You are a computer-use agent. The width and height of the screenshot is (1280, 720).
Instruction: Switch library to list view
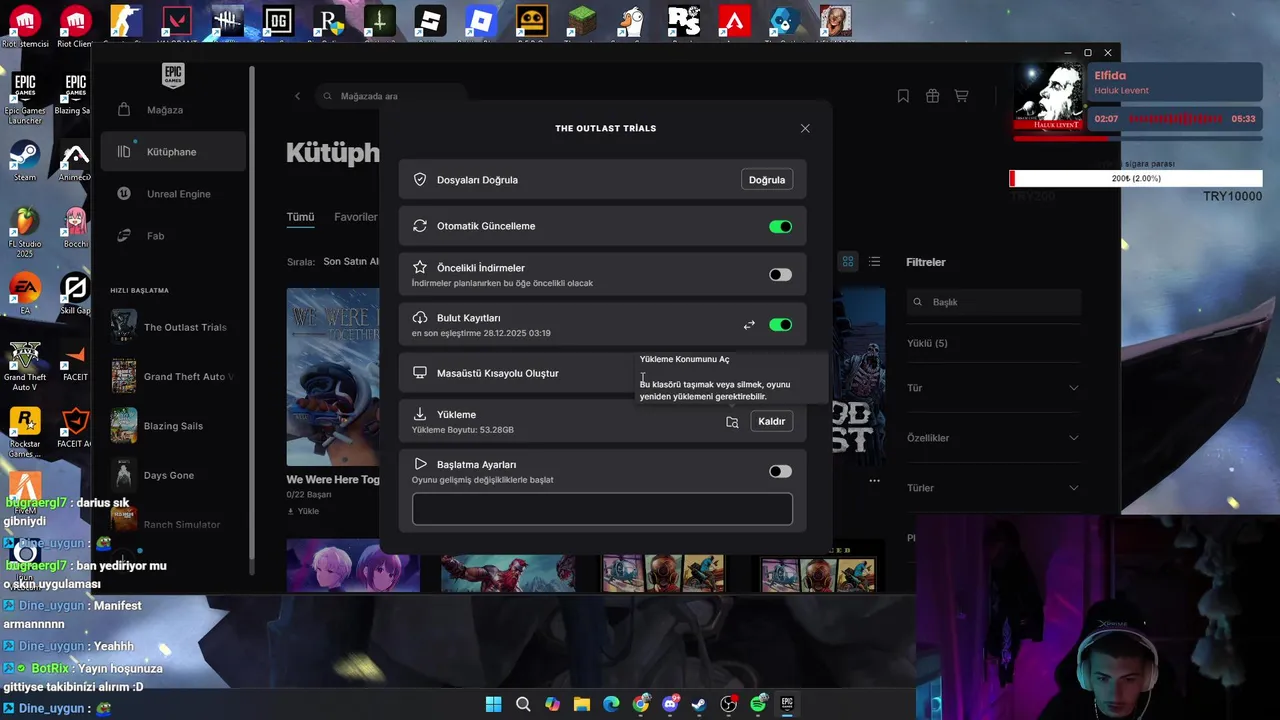874,262
